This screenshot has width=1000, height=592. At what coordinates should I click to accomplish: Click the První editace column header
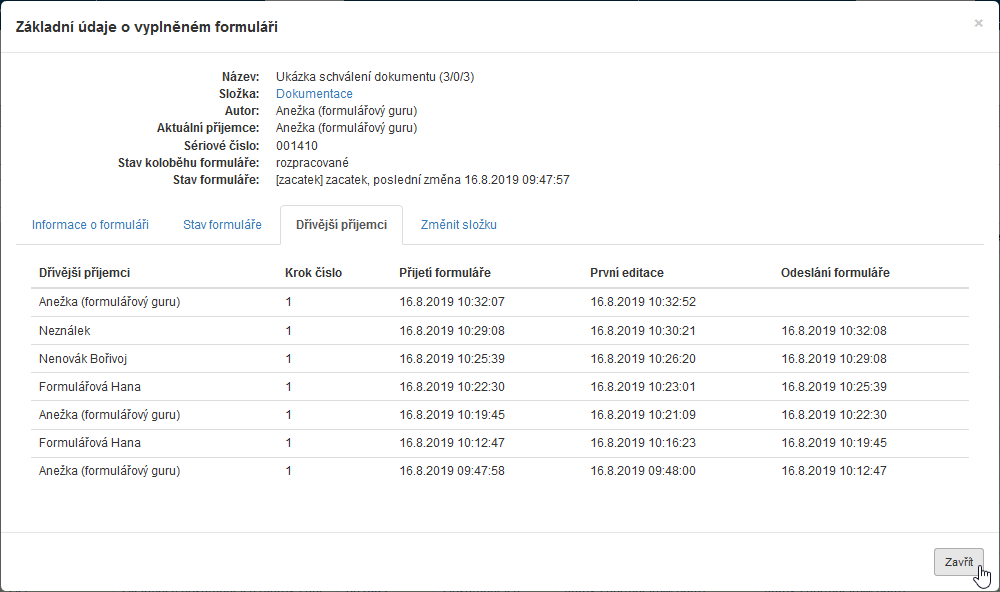click(x=627, y=273)
